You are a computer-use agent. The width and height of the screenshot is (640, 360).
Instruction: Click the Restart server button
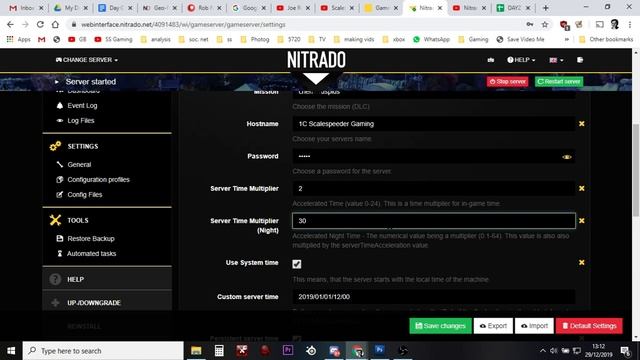(x=559, y=82)
